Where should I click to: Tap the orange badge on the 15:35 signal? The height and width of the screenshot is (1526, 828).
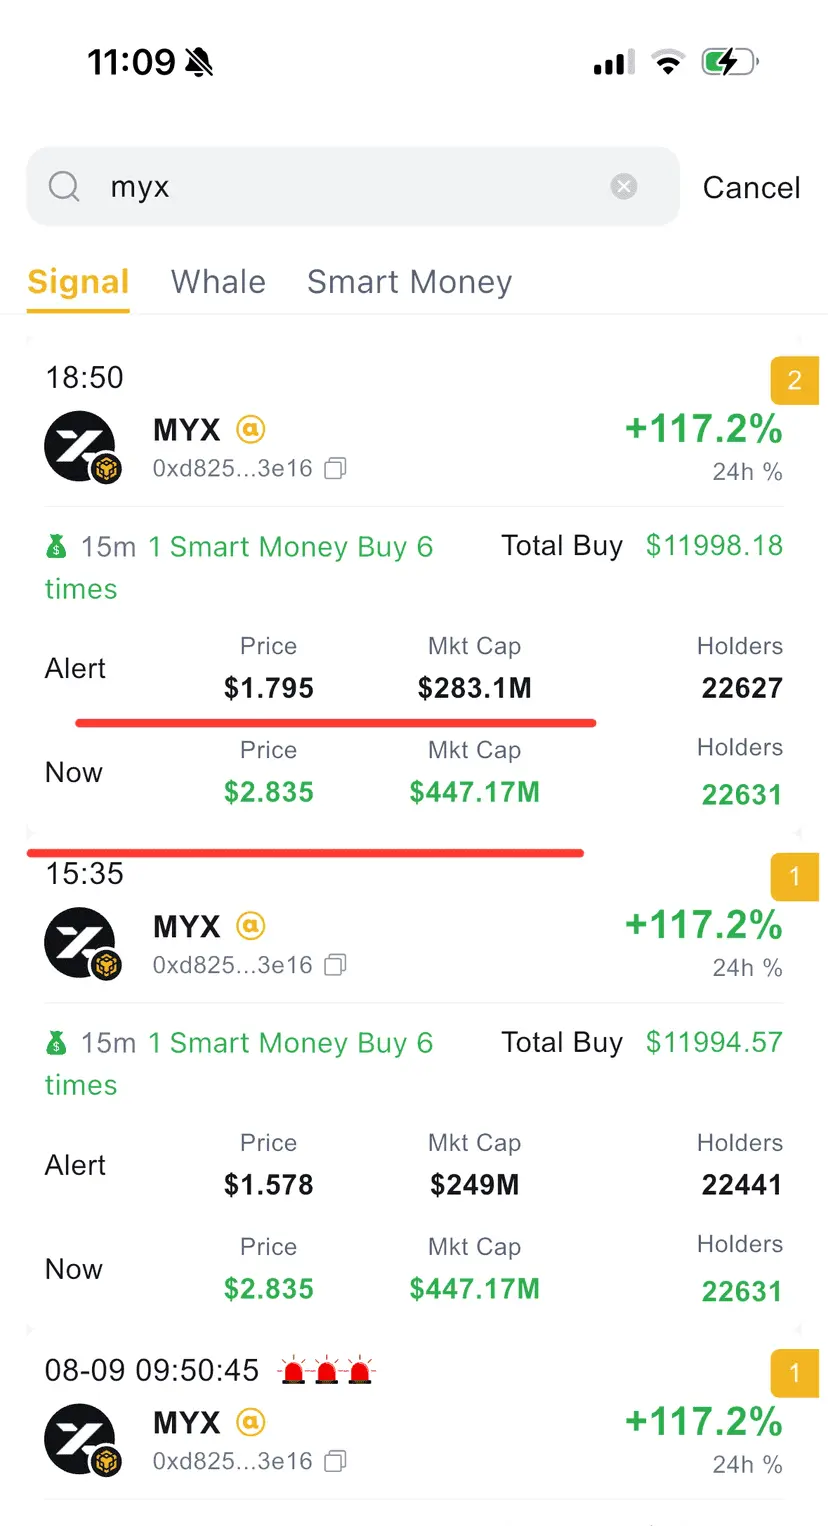point(795,877)
